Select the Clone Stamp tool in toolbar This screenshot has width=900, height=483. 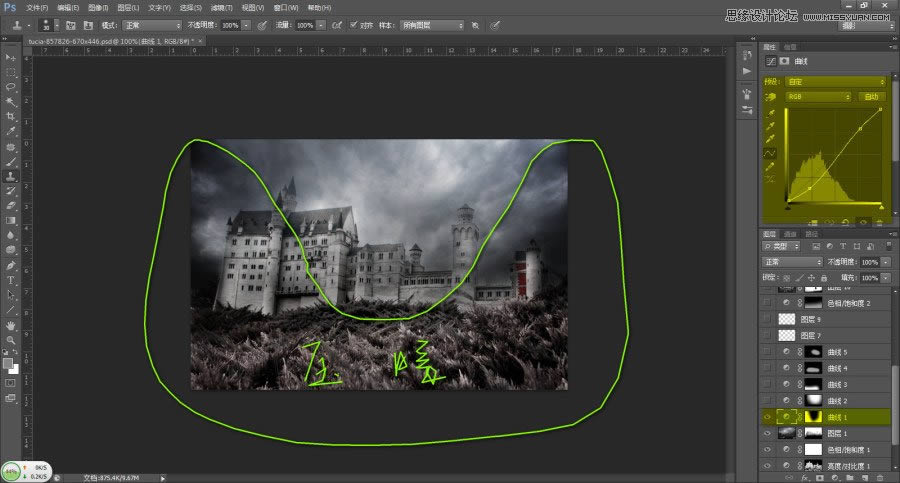point(11,175)
